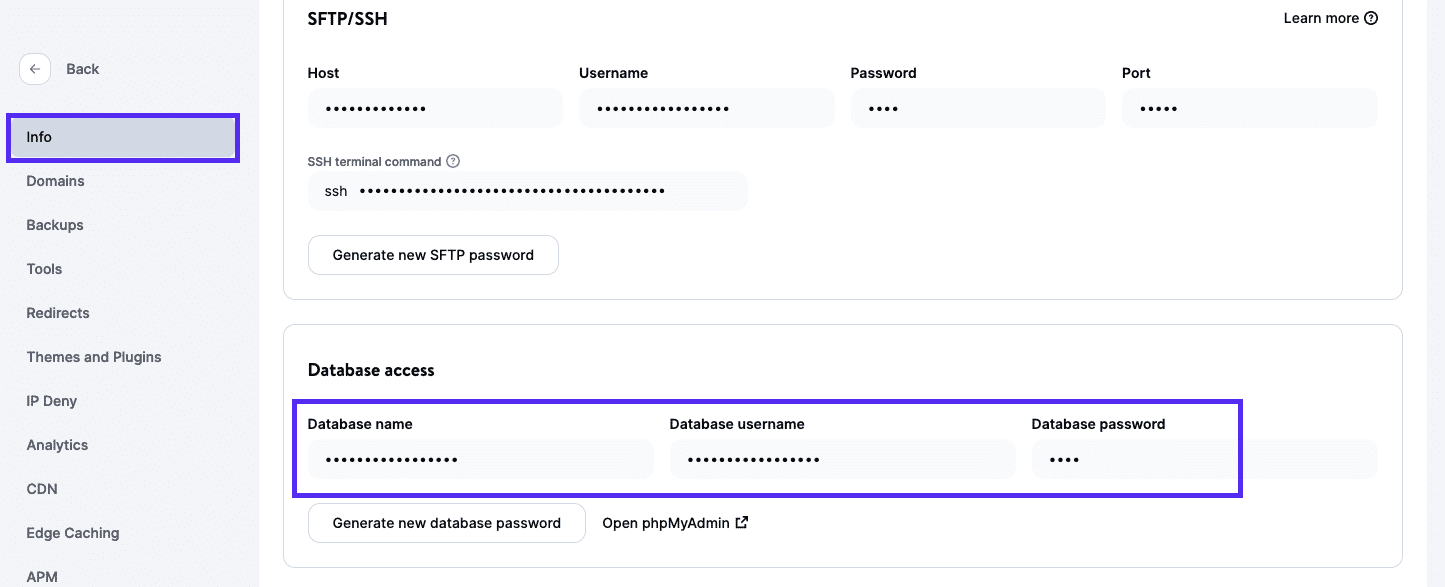
Task: Open phpMyAdmin
Action: (666, 522)
